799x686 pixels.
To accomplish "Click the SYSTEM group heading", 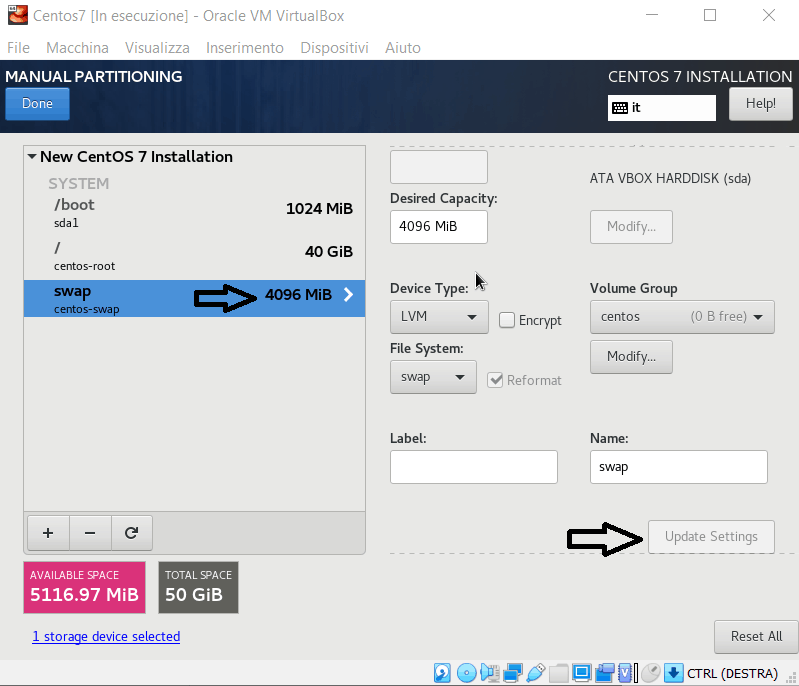I will (78, 183).
